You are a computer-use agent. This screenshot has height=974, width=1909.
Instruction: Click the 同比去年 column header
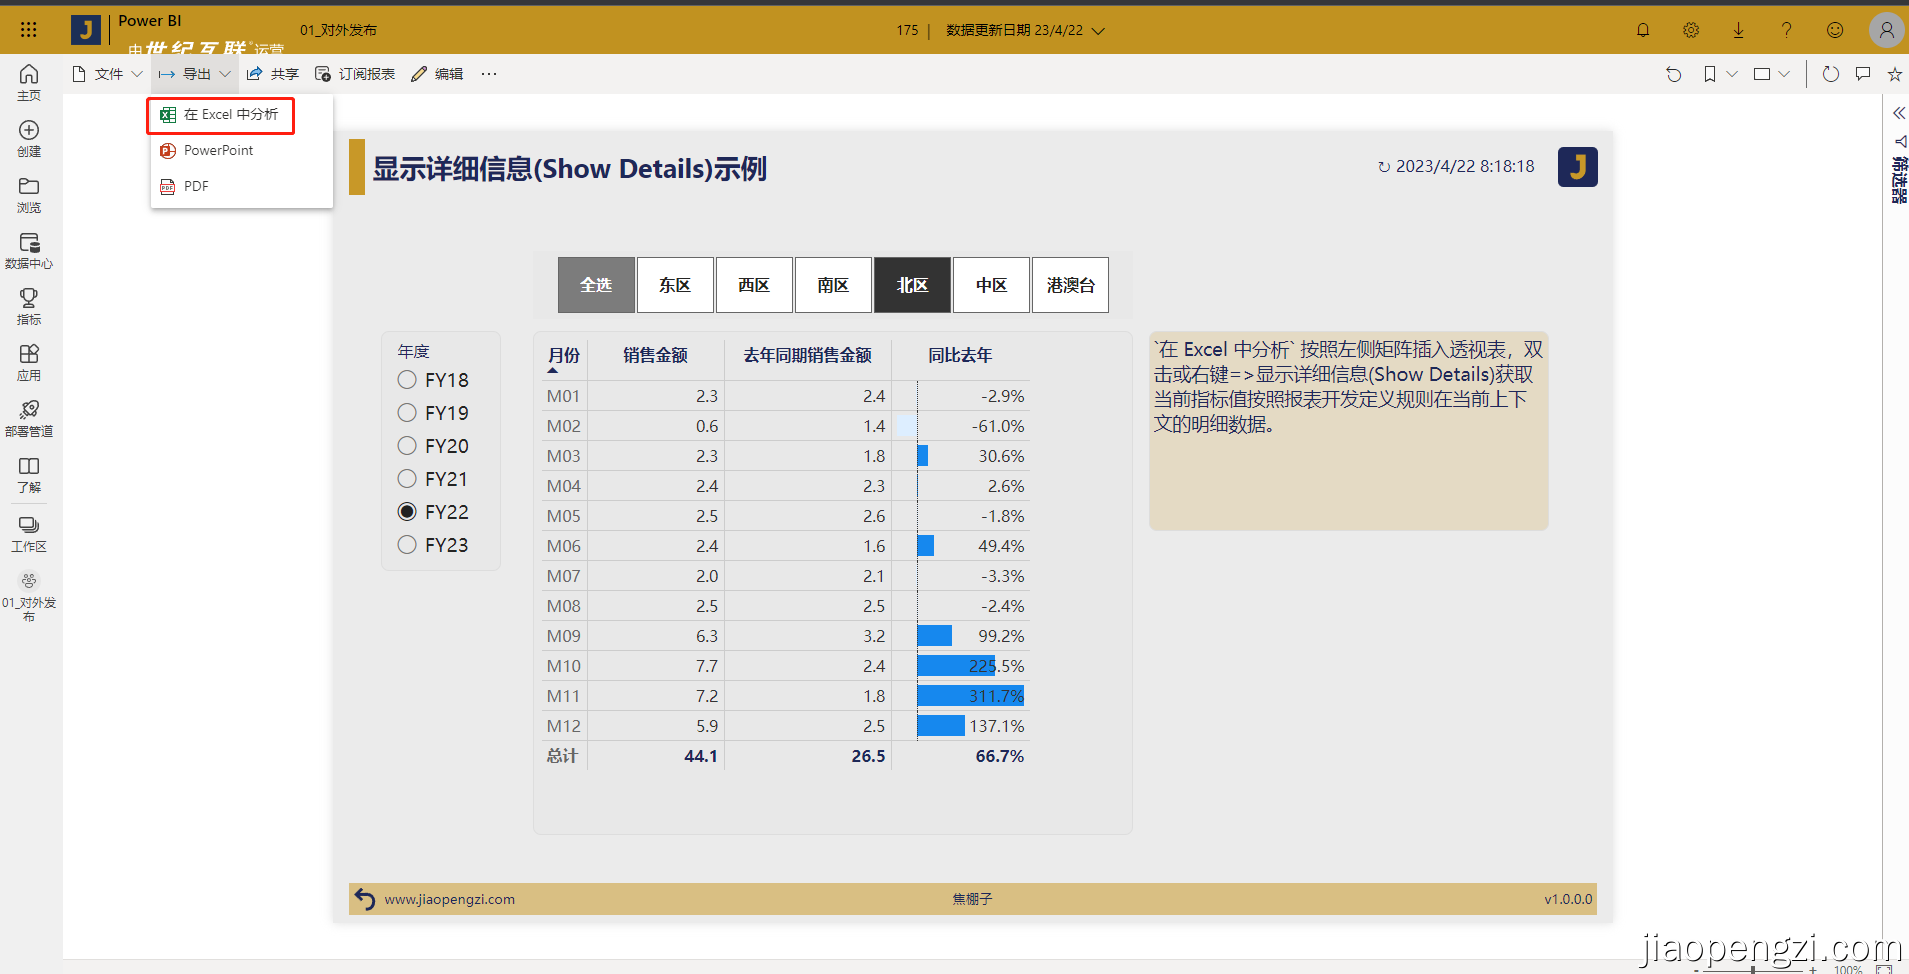(x=960, y=355)
